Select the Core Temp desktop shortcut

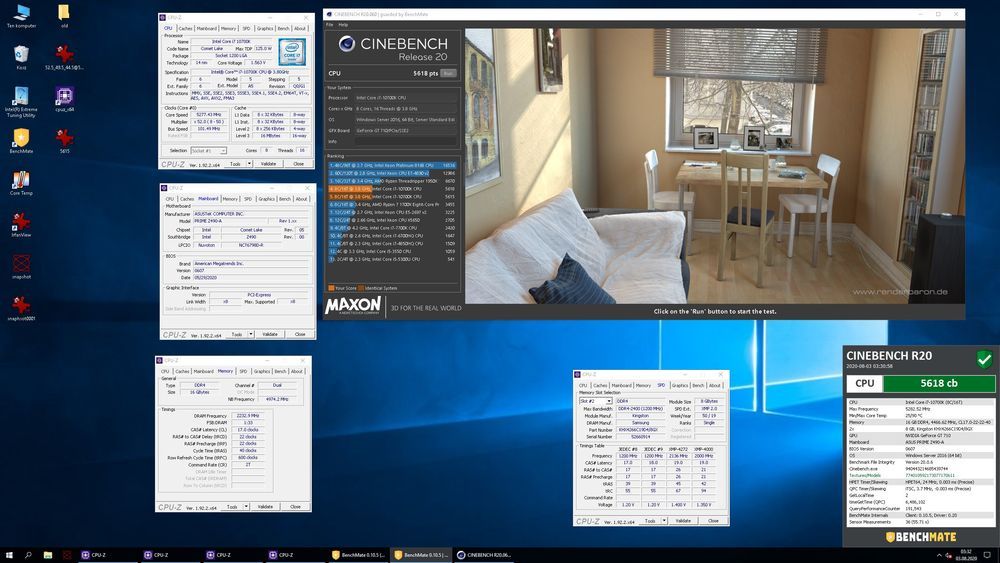pos(21,182)
